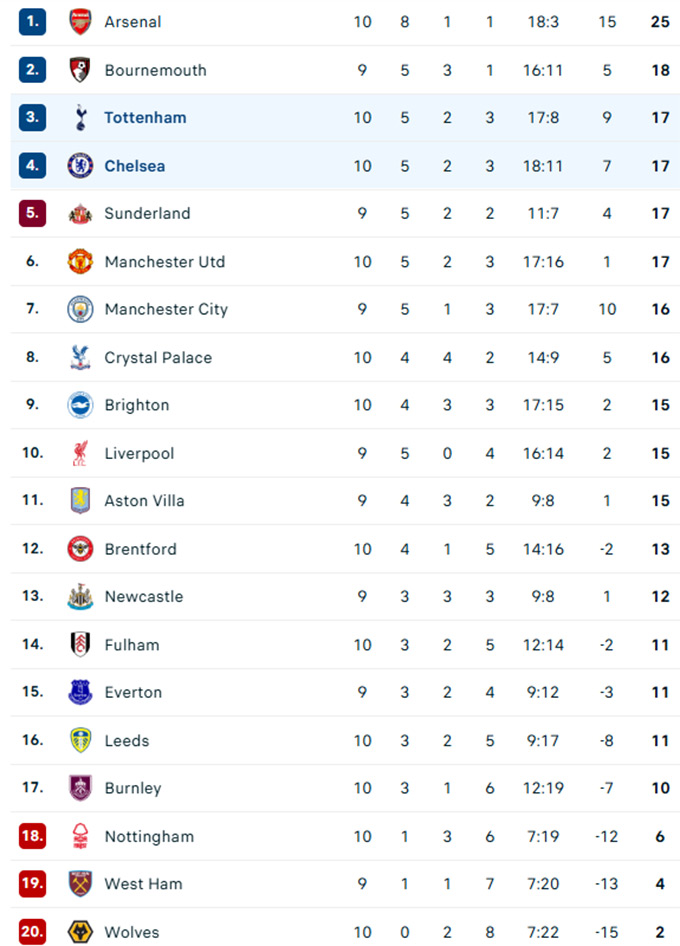The image size is (680, 946).
Task: Click the Chelsea club crest
Action: [80, 166]
